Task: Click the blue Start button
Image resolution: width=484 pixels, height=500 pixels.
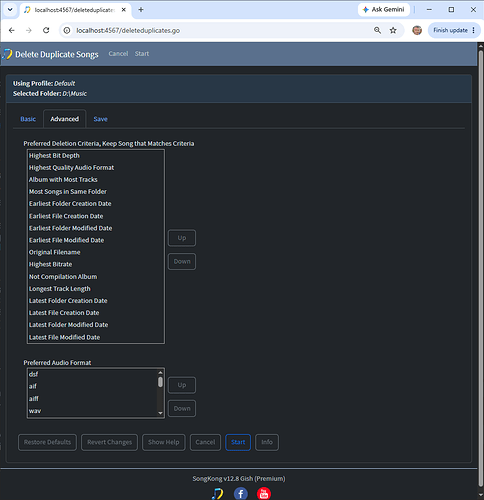Action: click(x=238, y=442)
